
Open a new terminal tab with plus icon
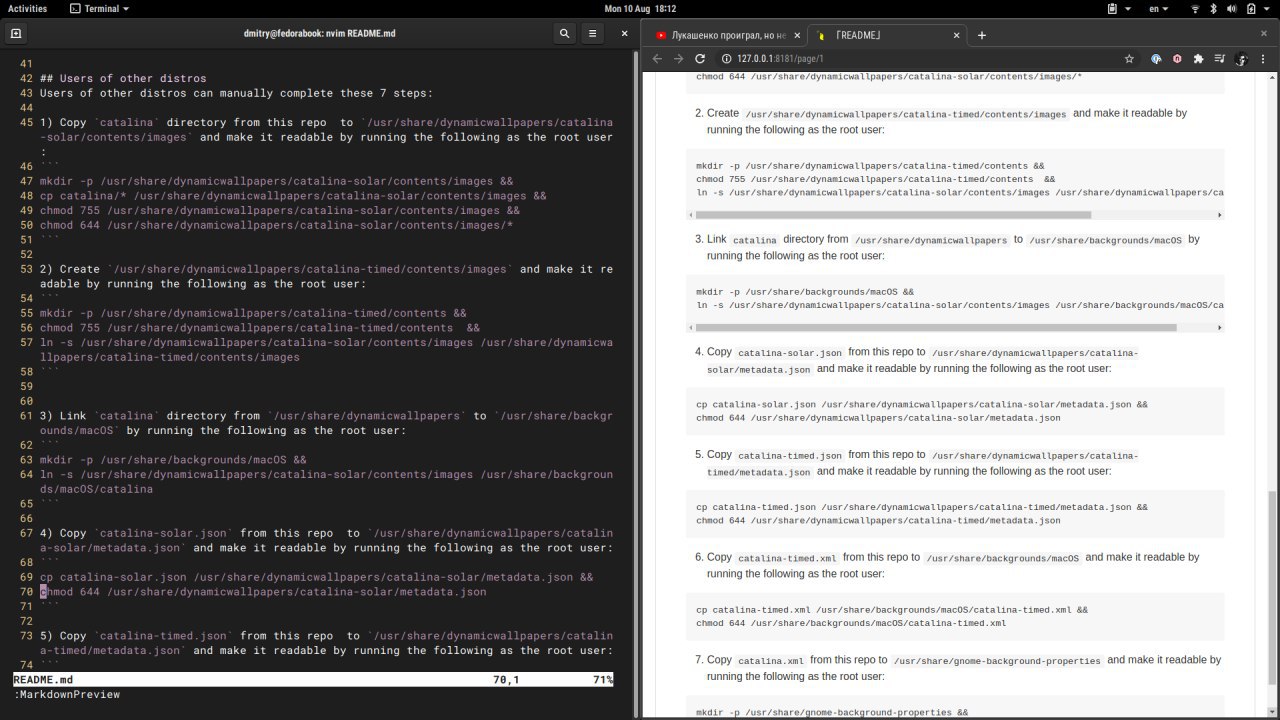16,33
